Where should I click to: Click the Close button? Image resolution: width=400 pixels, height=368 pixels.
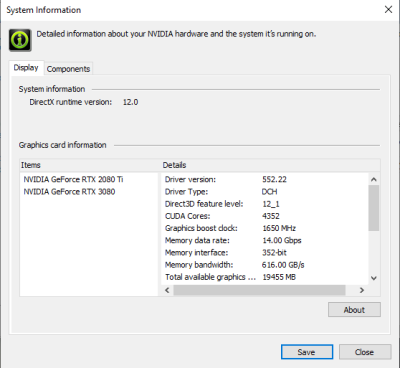point(365,352)
